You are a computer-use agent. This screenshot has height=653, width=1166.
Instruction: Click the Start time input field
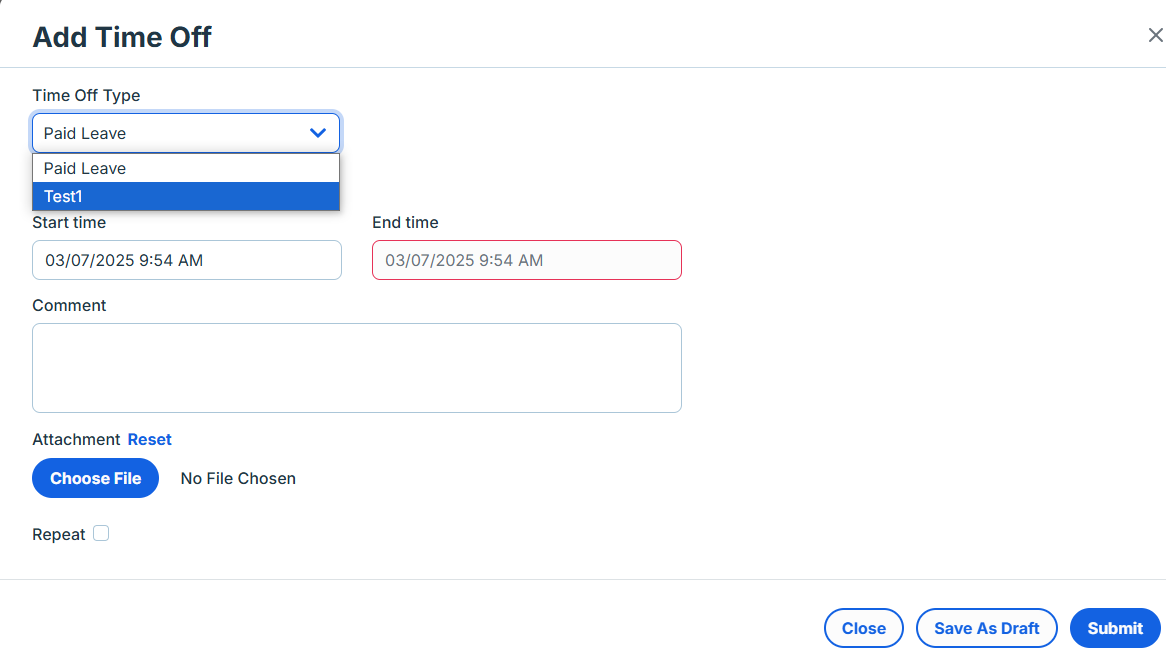(x=187, y=260)
